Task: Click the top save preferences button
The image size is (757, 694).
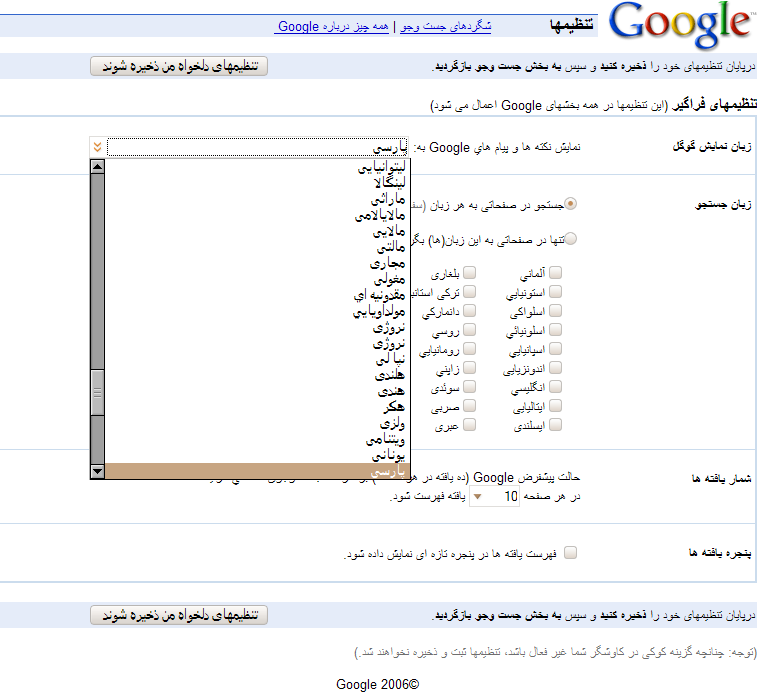Action: (x=179, y=66)
